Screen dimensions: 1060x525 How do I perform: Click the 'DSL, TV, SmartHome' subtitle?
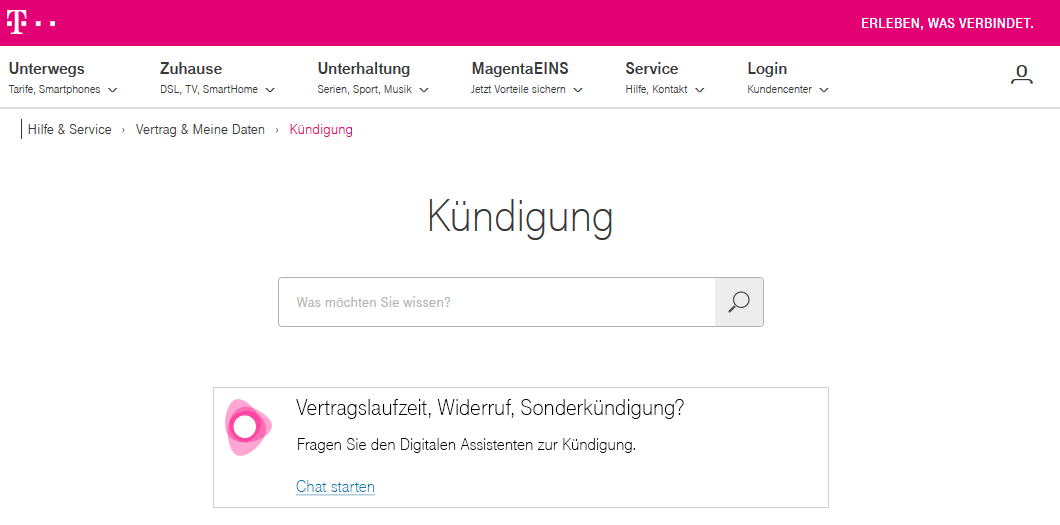(x=209, y=89)
